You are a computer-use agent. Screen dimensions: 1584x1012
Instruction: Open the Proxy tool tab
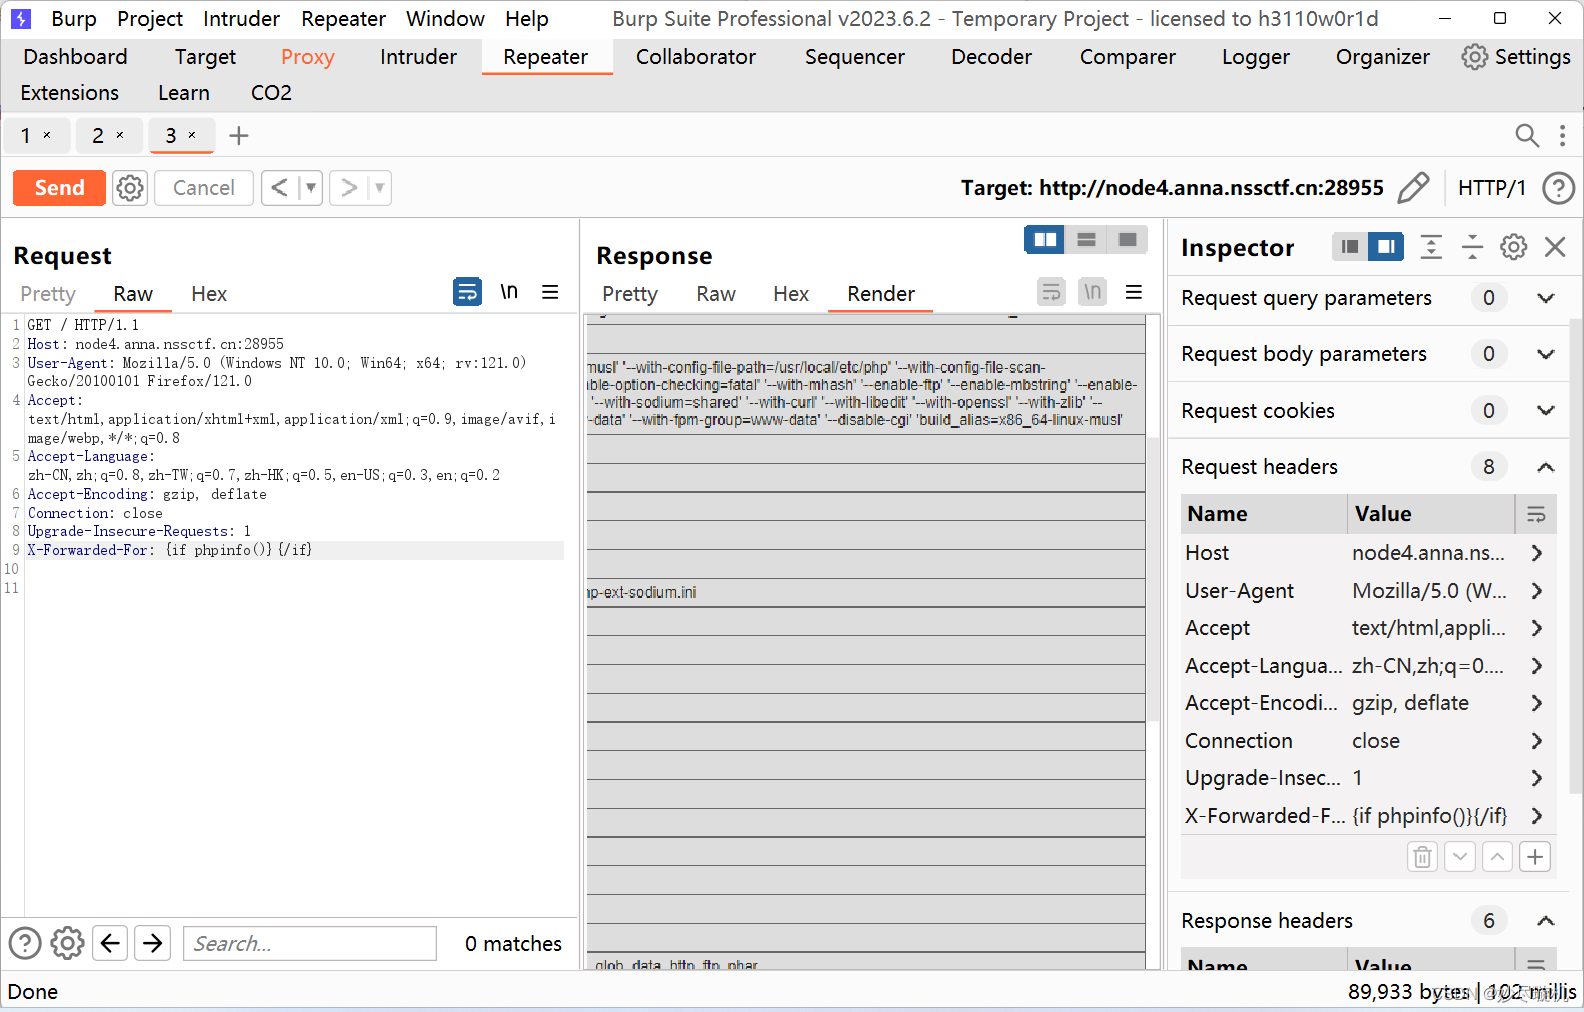tap(307, 57)
